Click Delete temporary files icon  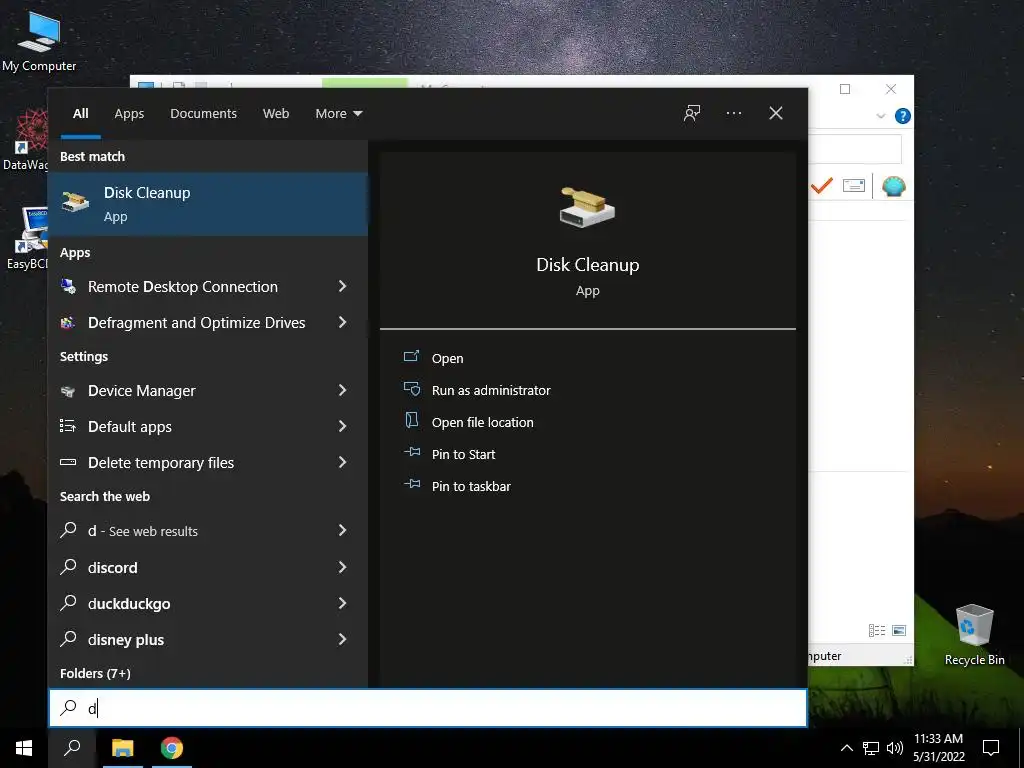click(x=68, y=462)
